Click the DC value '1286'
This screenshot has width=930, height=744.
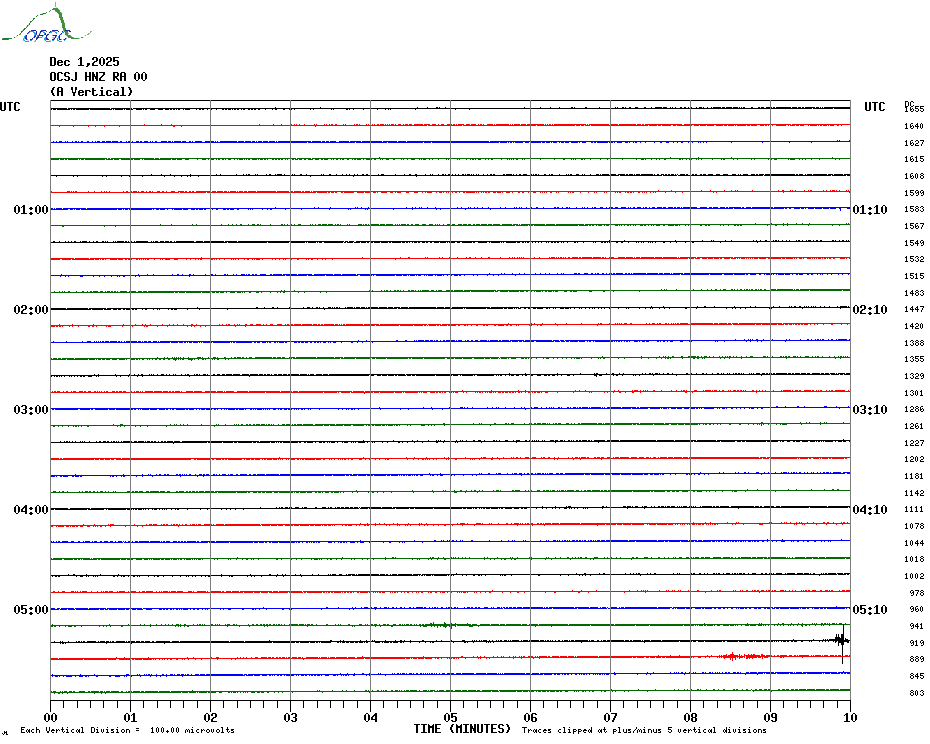click(914, 409)
